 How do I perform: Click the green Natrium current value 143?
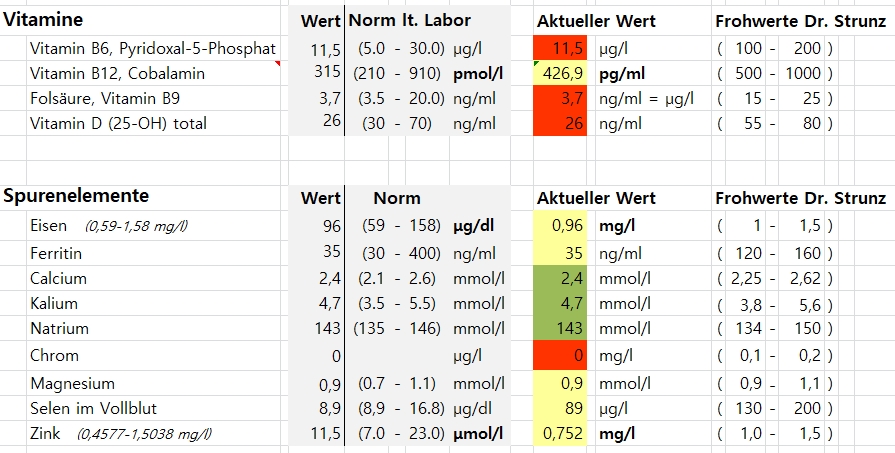[x=564, y=328]
